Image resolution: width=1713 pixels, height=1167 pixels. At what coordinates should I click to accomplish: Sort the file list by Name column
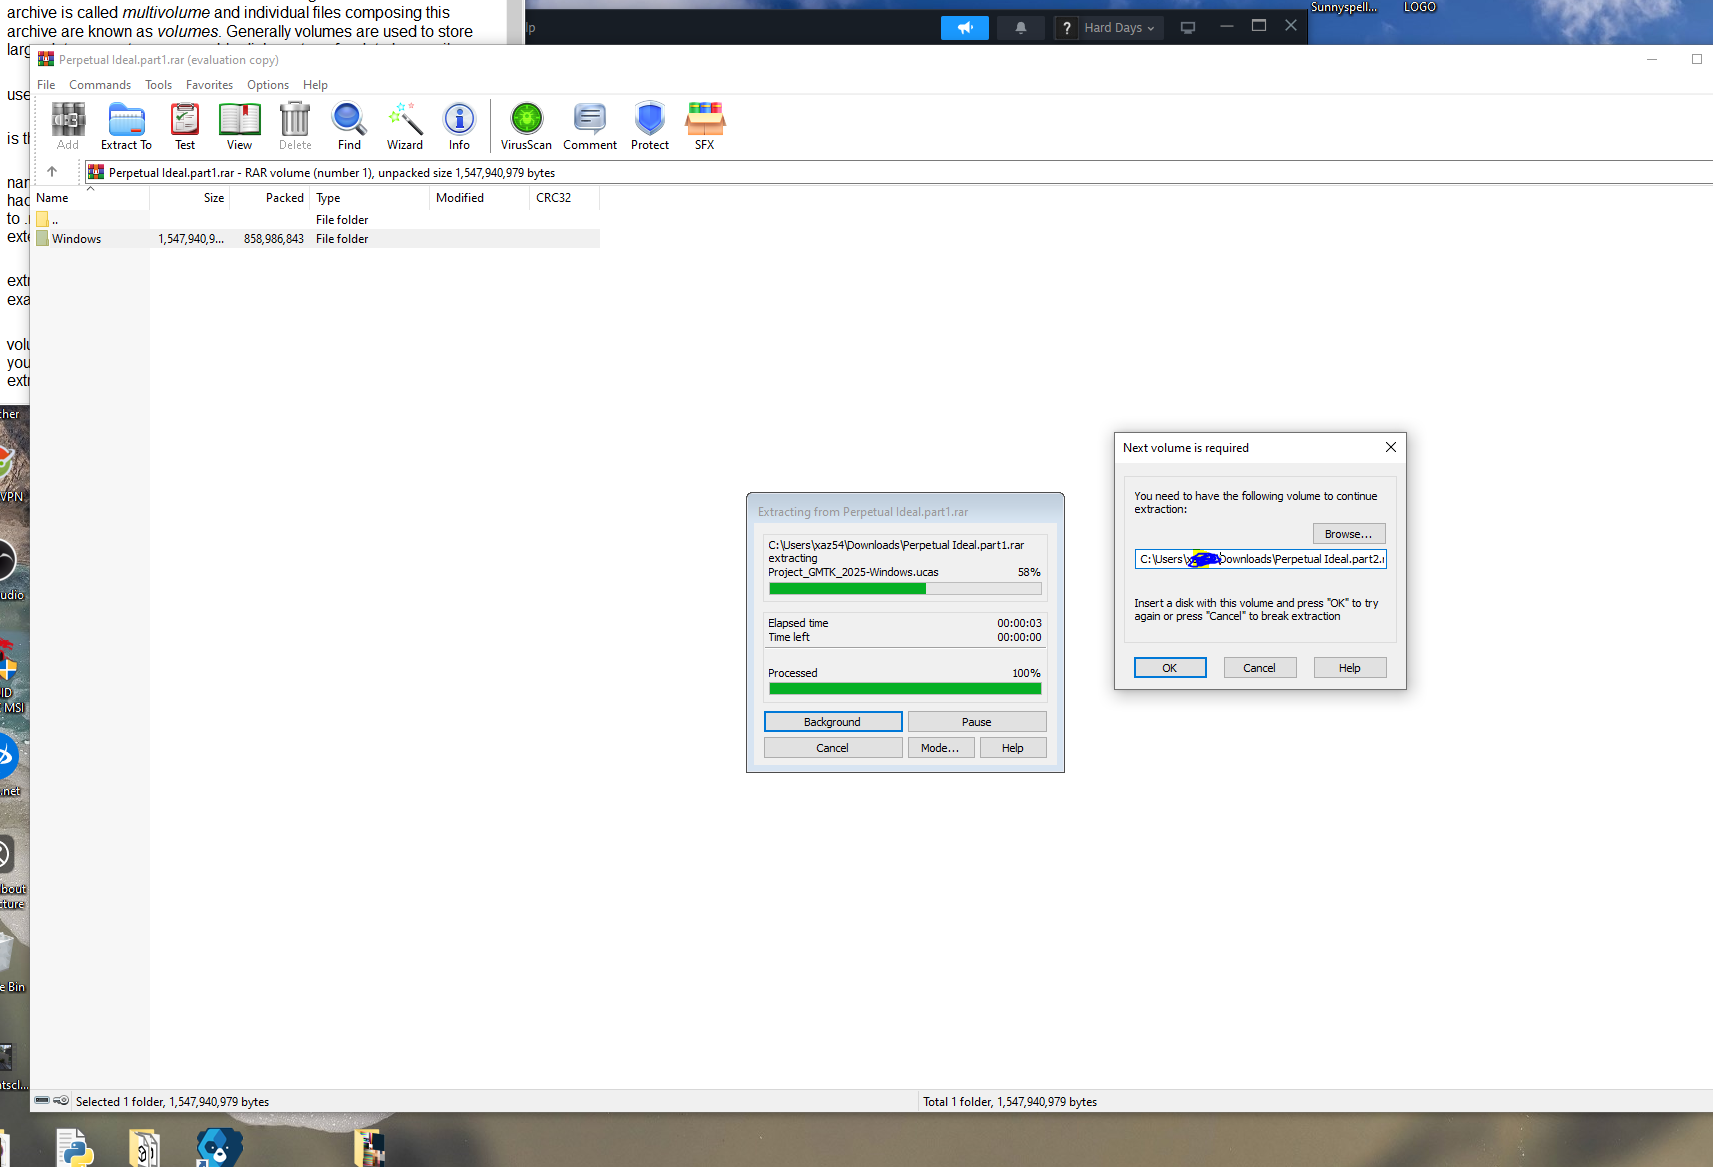coord(90,198)
